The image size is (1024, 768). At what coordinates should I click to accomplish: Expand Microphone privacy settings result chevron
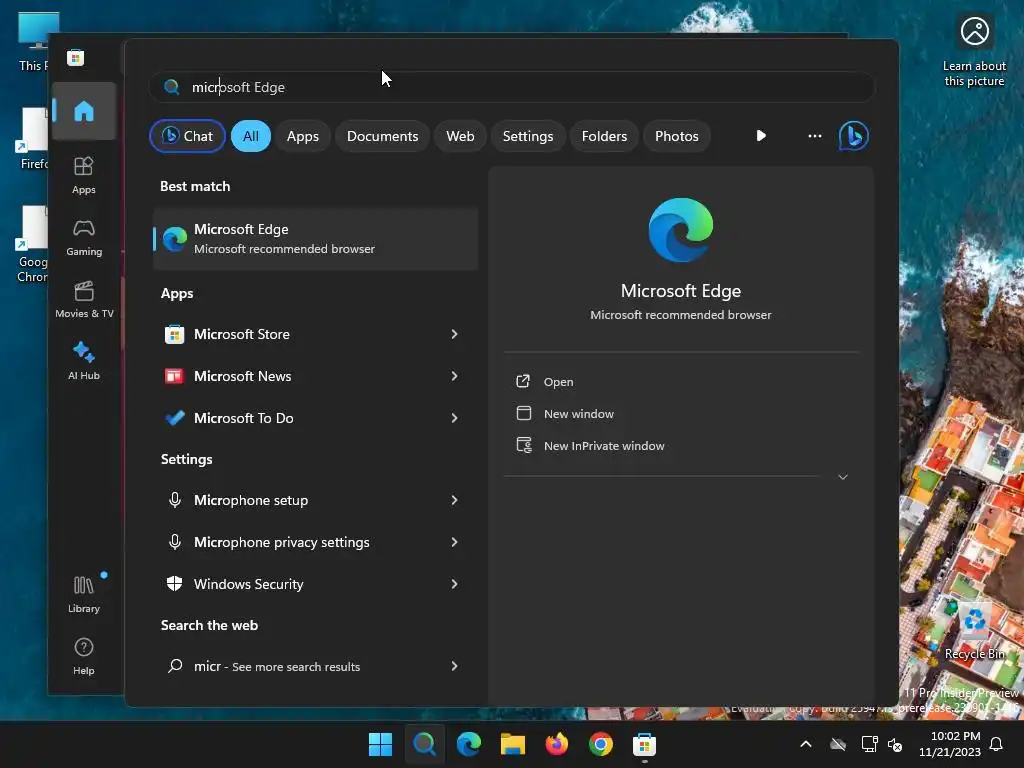coord(455,542)
